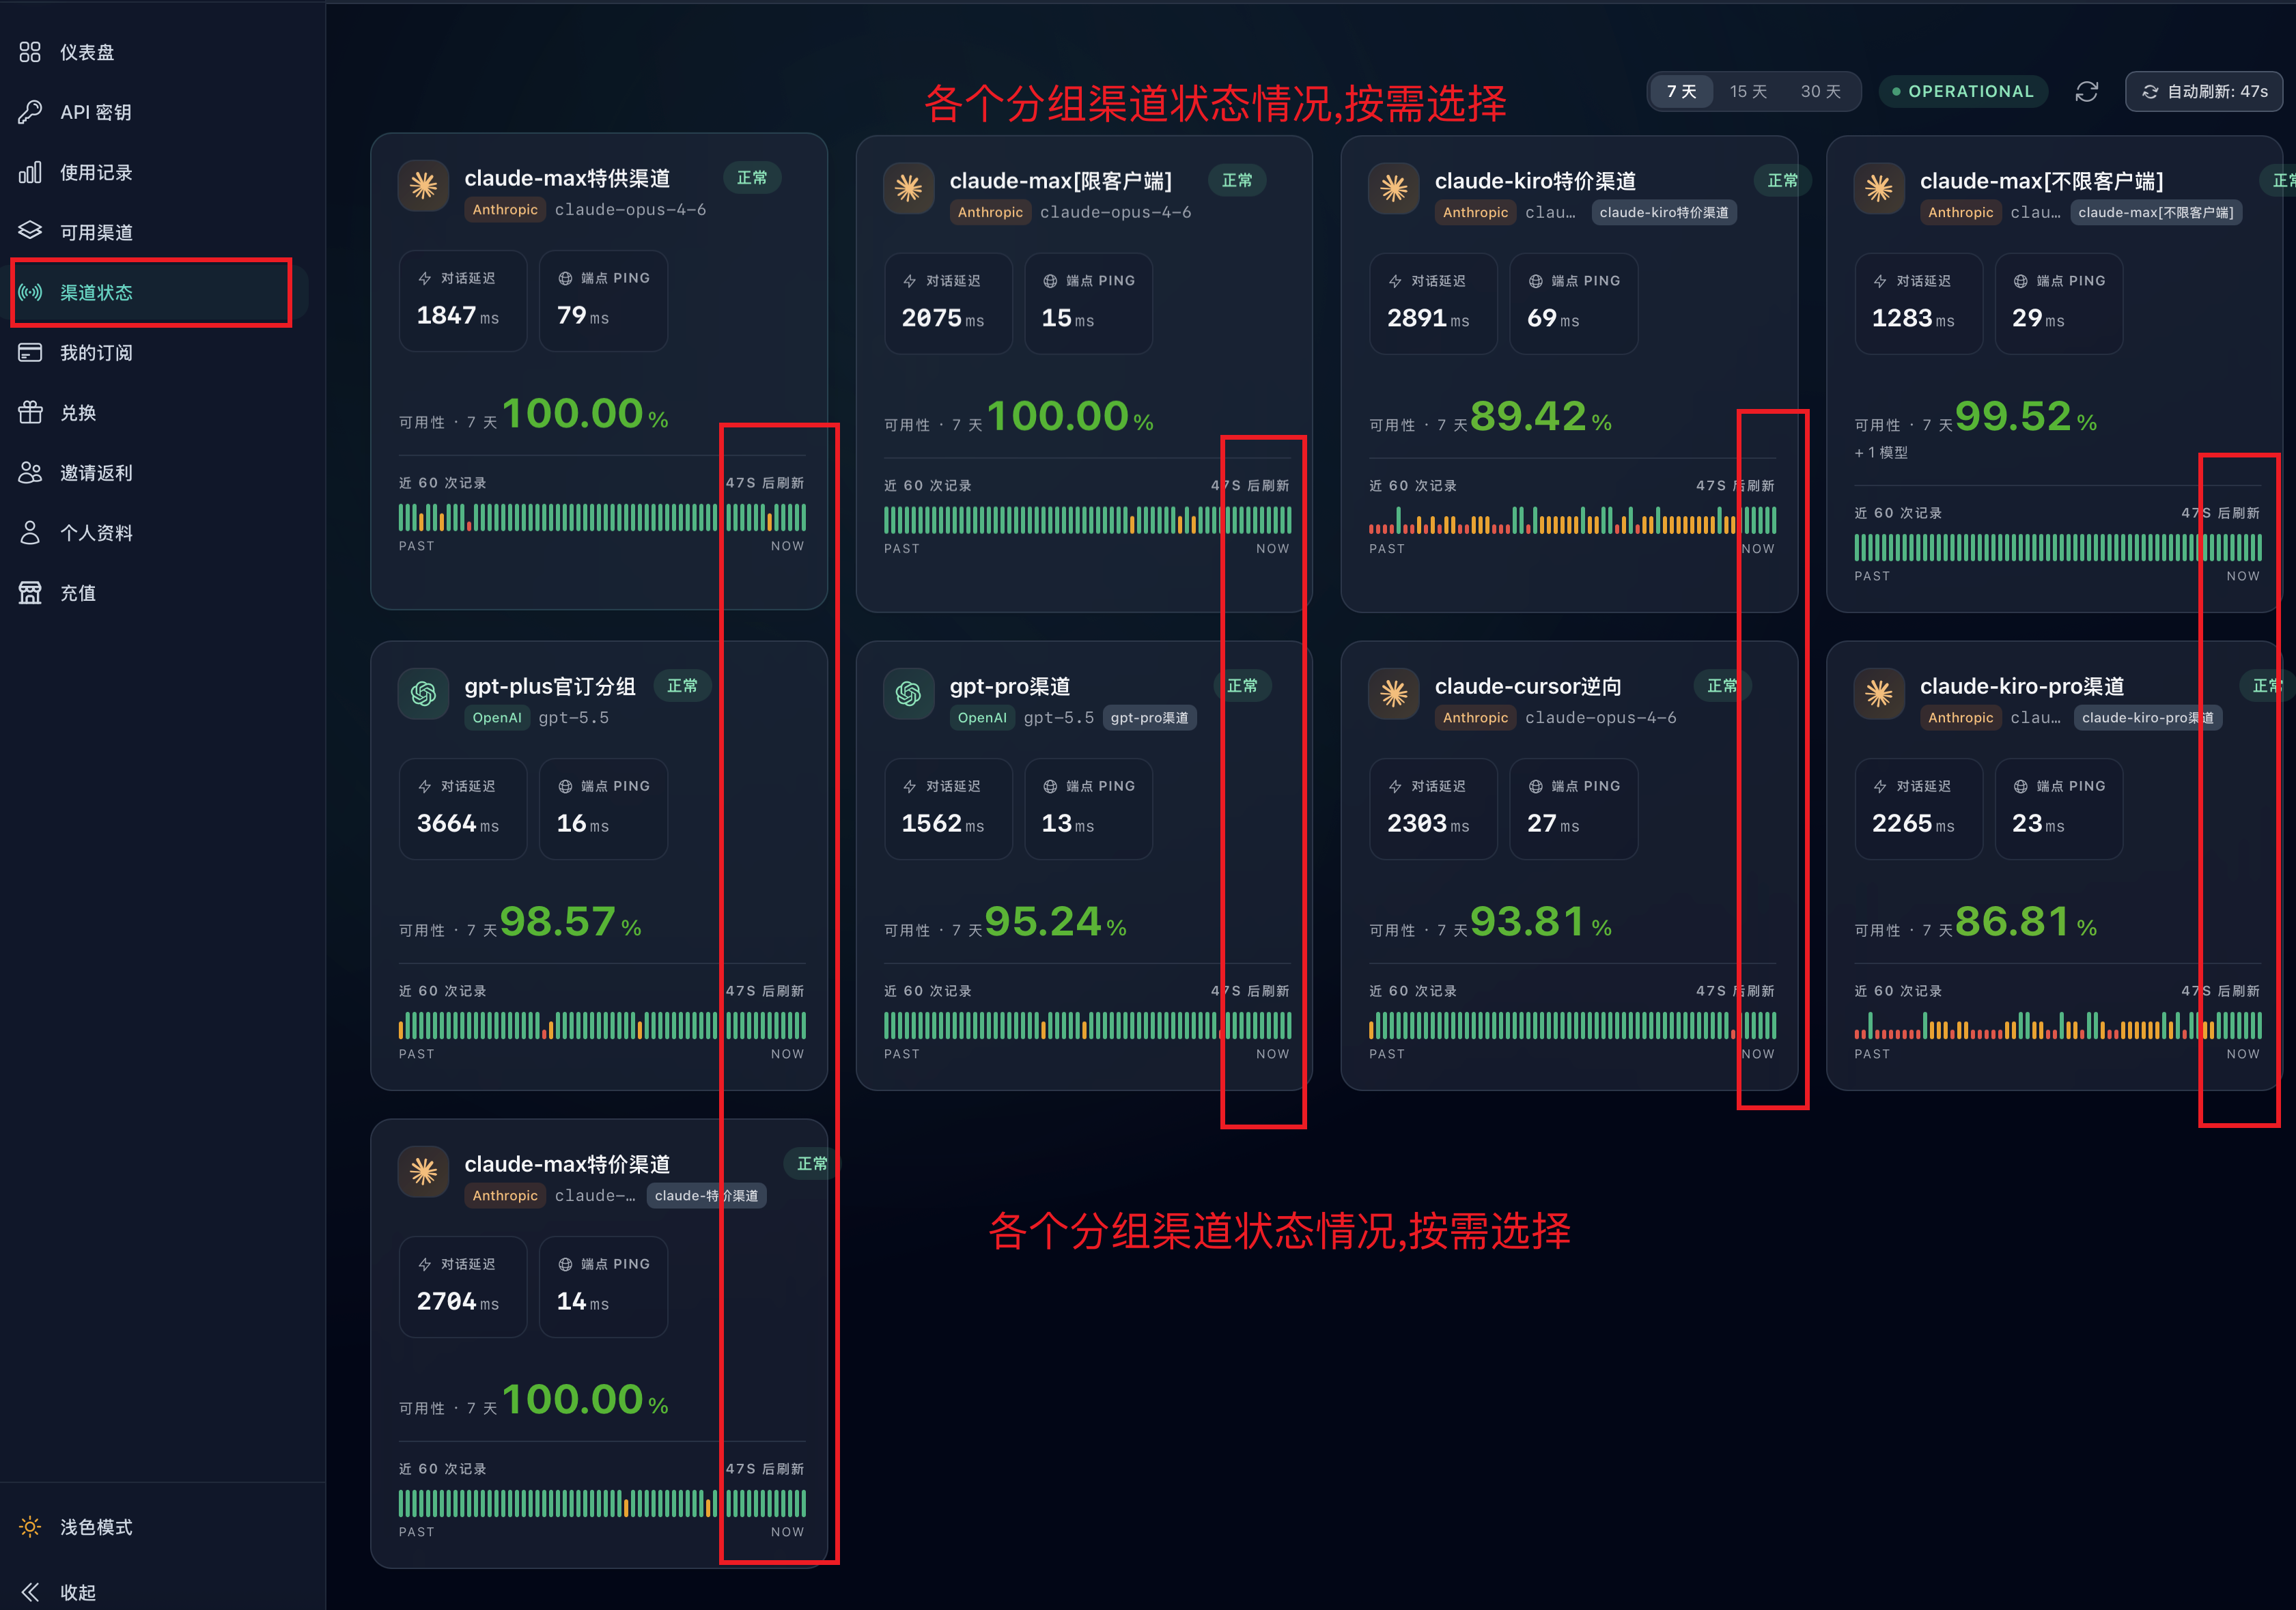Image resolution: width=2296 pixels, height=1610 pixels.
Task: Toggle 自动刷新 auto-refresh button
Action: [2203, 91]
